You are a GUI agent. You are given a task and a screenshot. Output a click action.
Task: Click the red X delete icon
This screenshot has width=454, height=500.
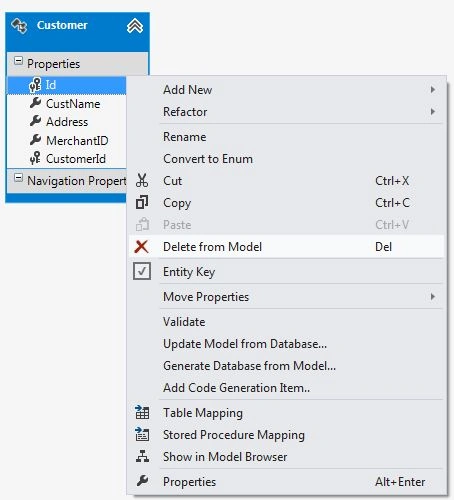click(141, 247)
